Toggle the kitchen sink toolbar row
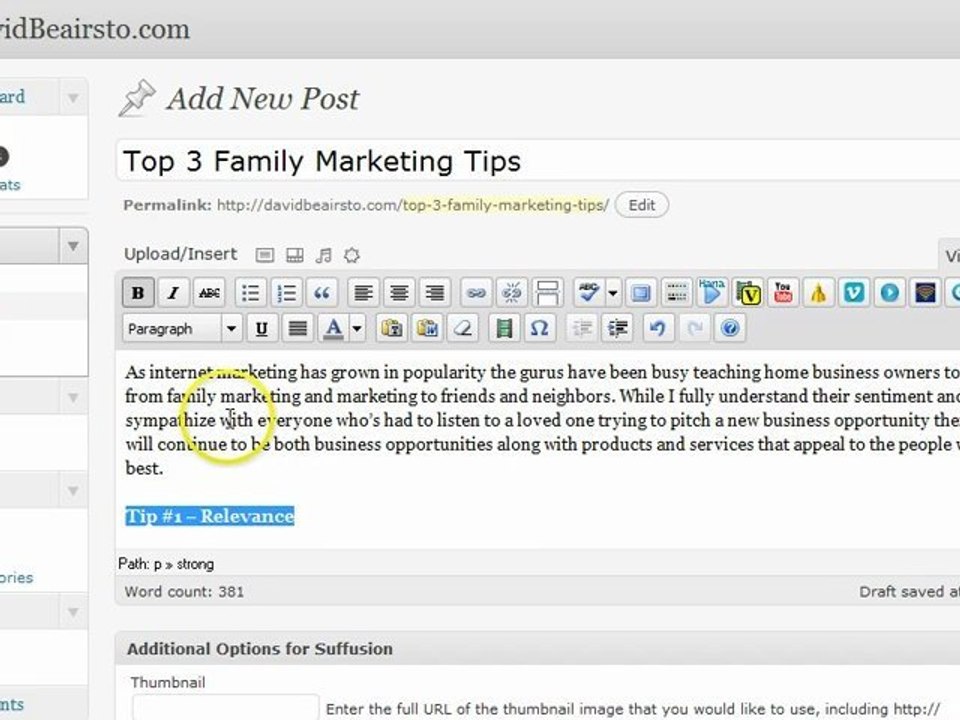The width and height of the screenshot is (960, 720). pyautogui.click(x=676, y=293)
